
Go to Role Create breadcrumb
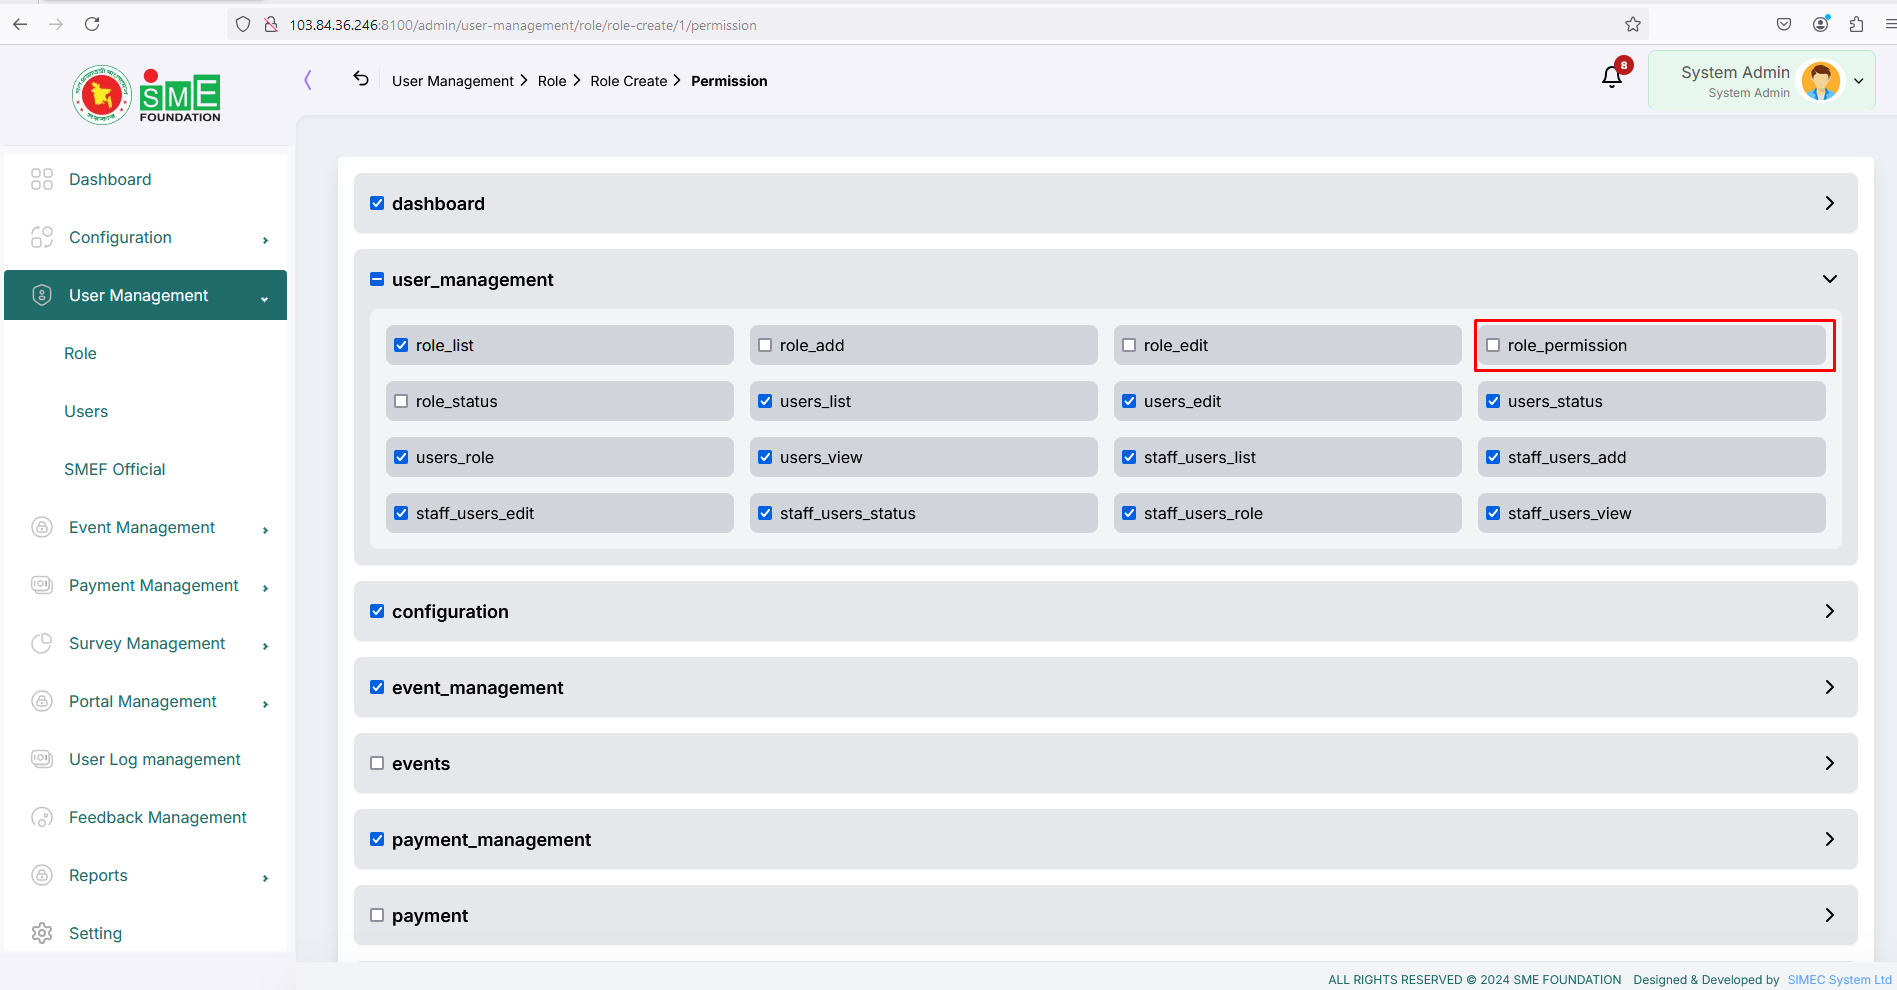click(x=628, y=81)
